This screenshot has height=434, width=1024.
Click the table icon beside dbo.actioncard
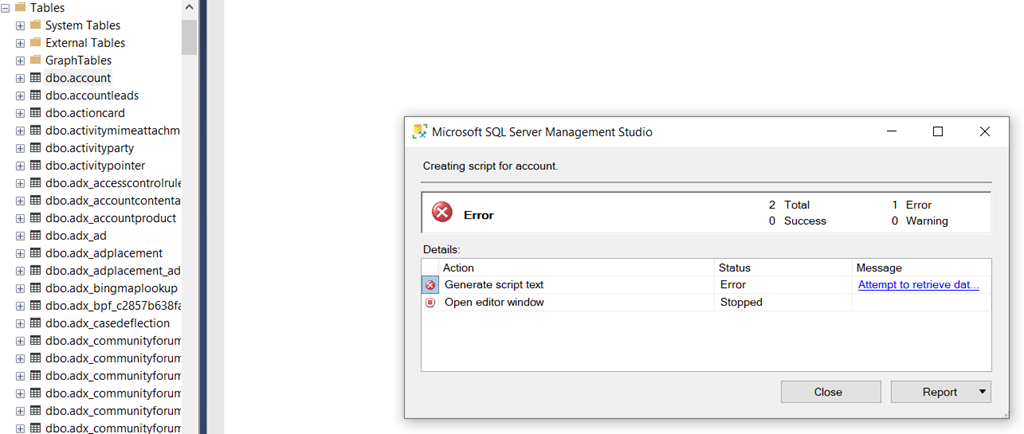coord(36,113)
